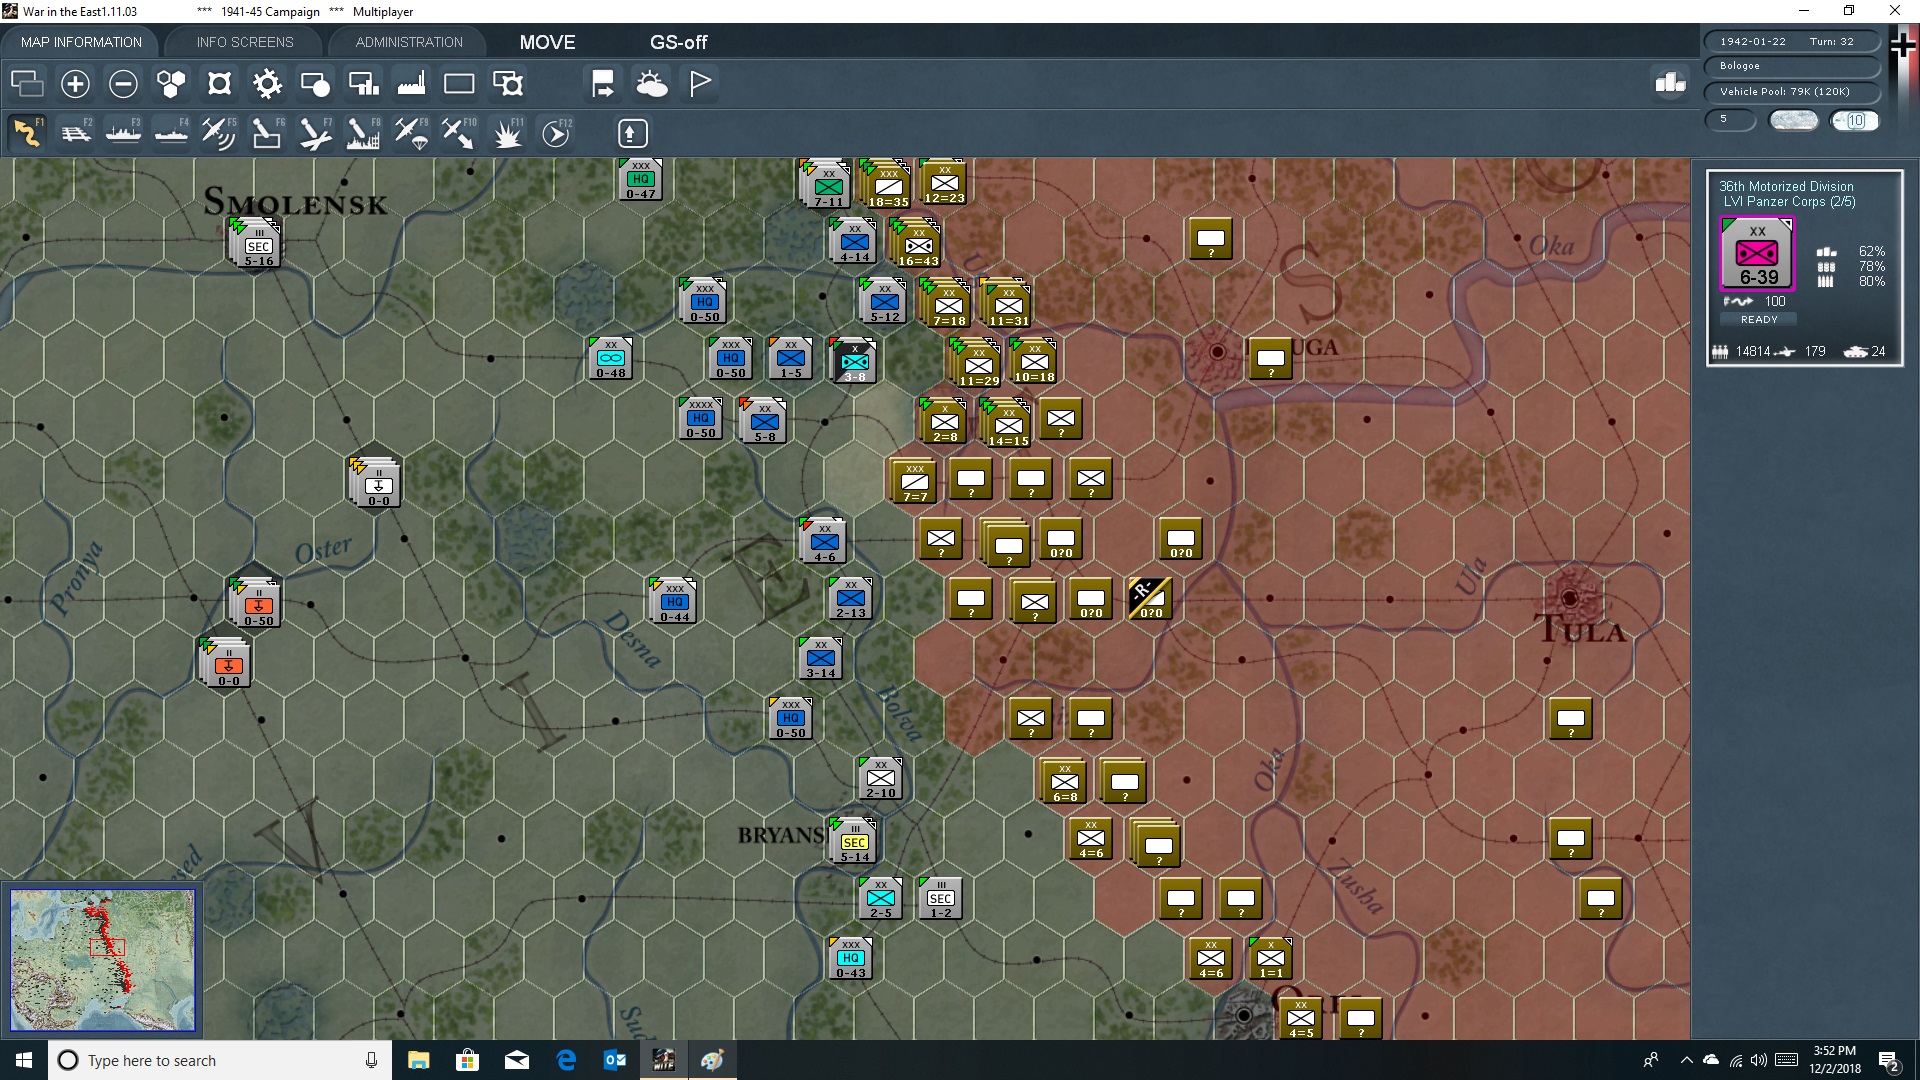
Task: Click the rectangle-with-circle icon in toolbar
Action: pos(315,83)
